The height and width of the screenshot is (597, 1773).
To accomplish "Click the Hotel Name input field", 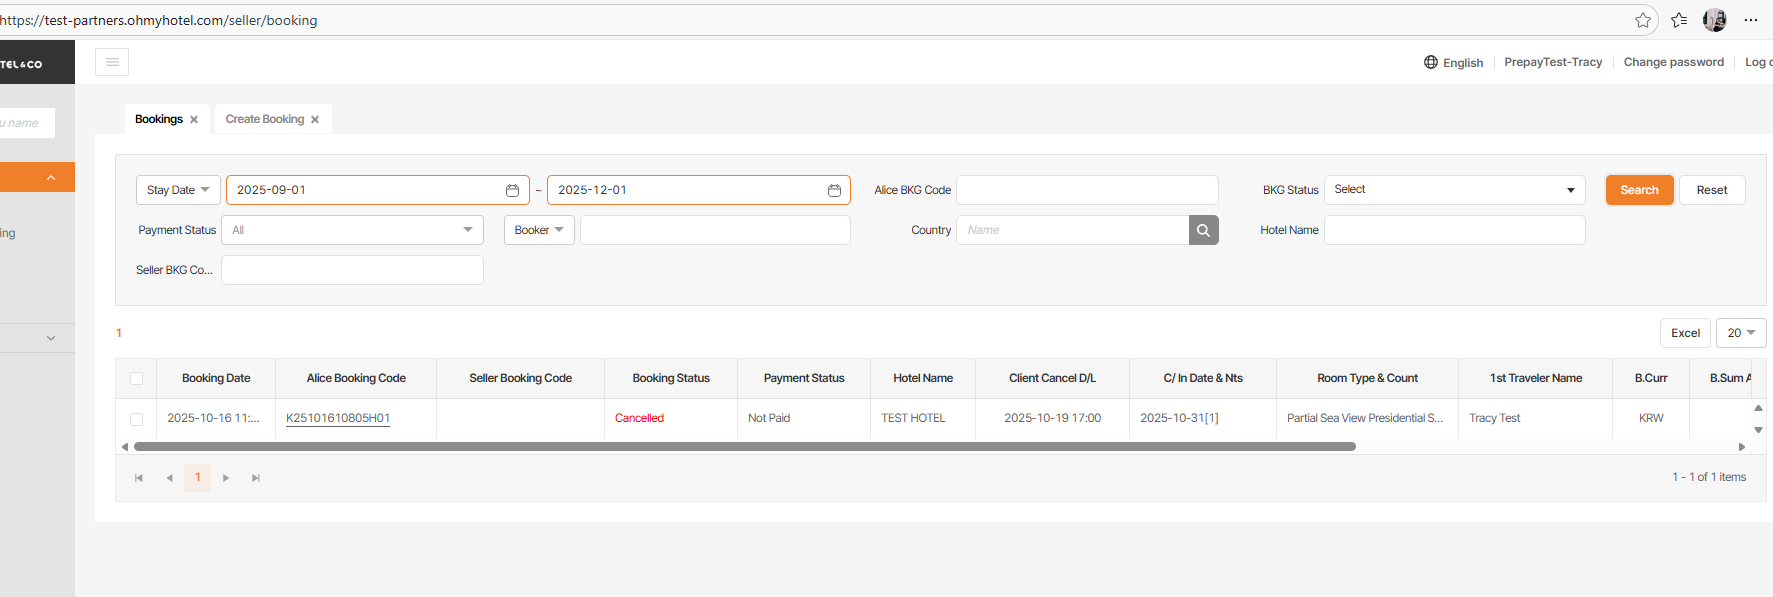I will [x=1454, y=230].
